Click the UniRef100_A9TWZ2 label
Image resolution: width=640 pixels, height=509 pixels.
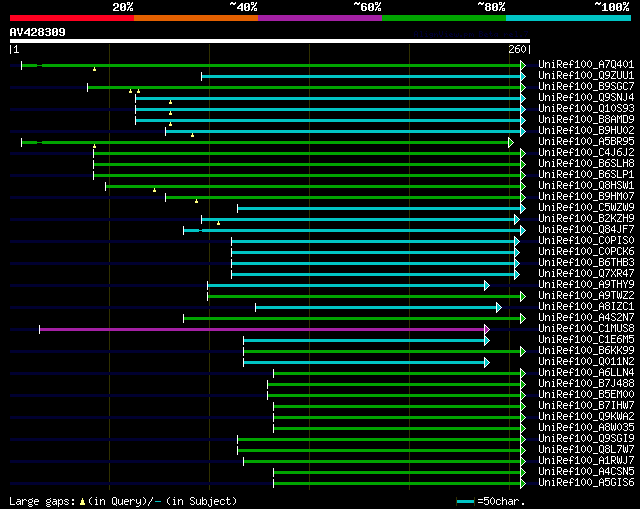click(586, 296)
